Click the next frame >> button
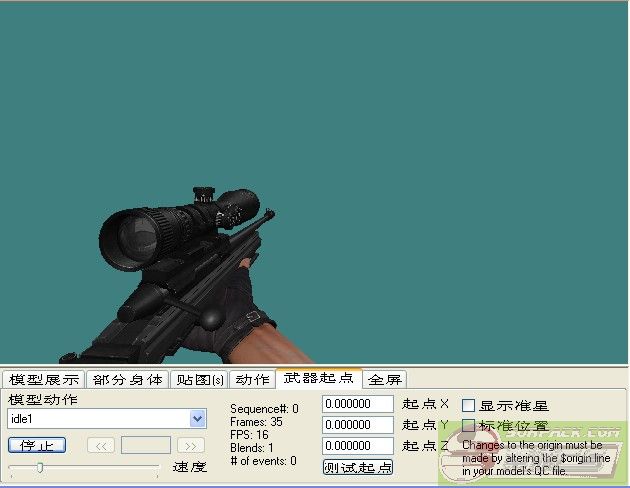This screenshot has width=630, height=488. pyautogui.click(x=190, y=445)
